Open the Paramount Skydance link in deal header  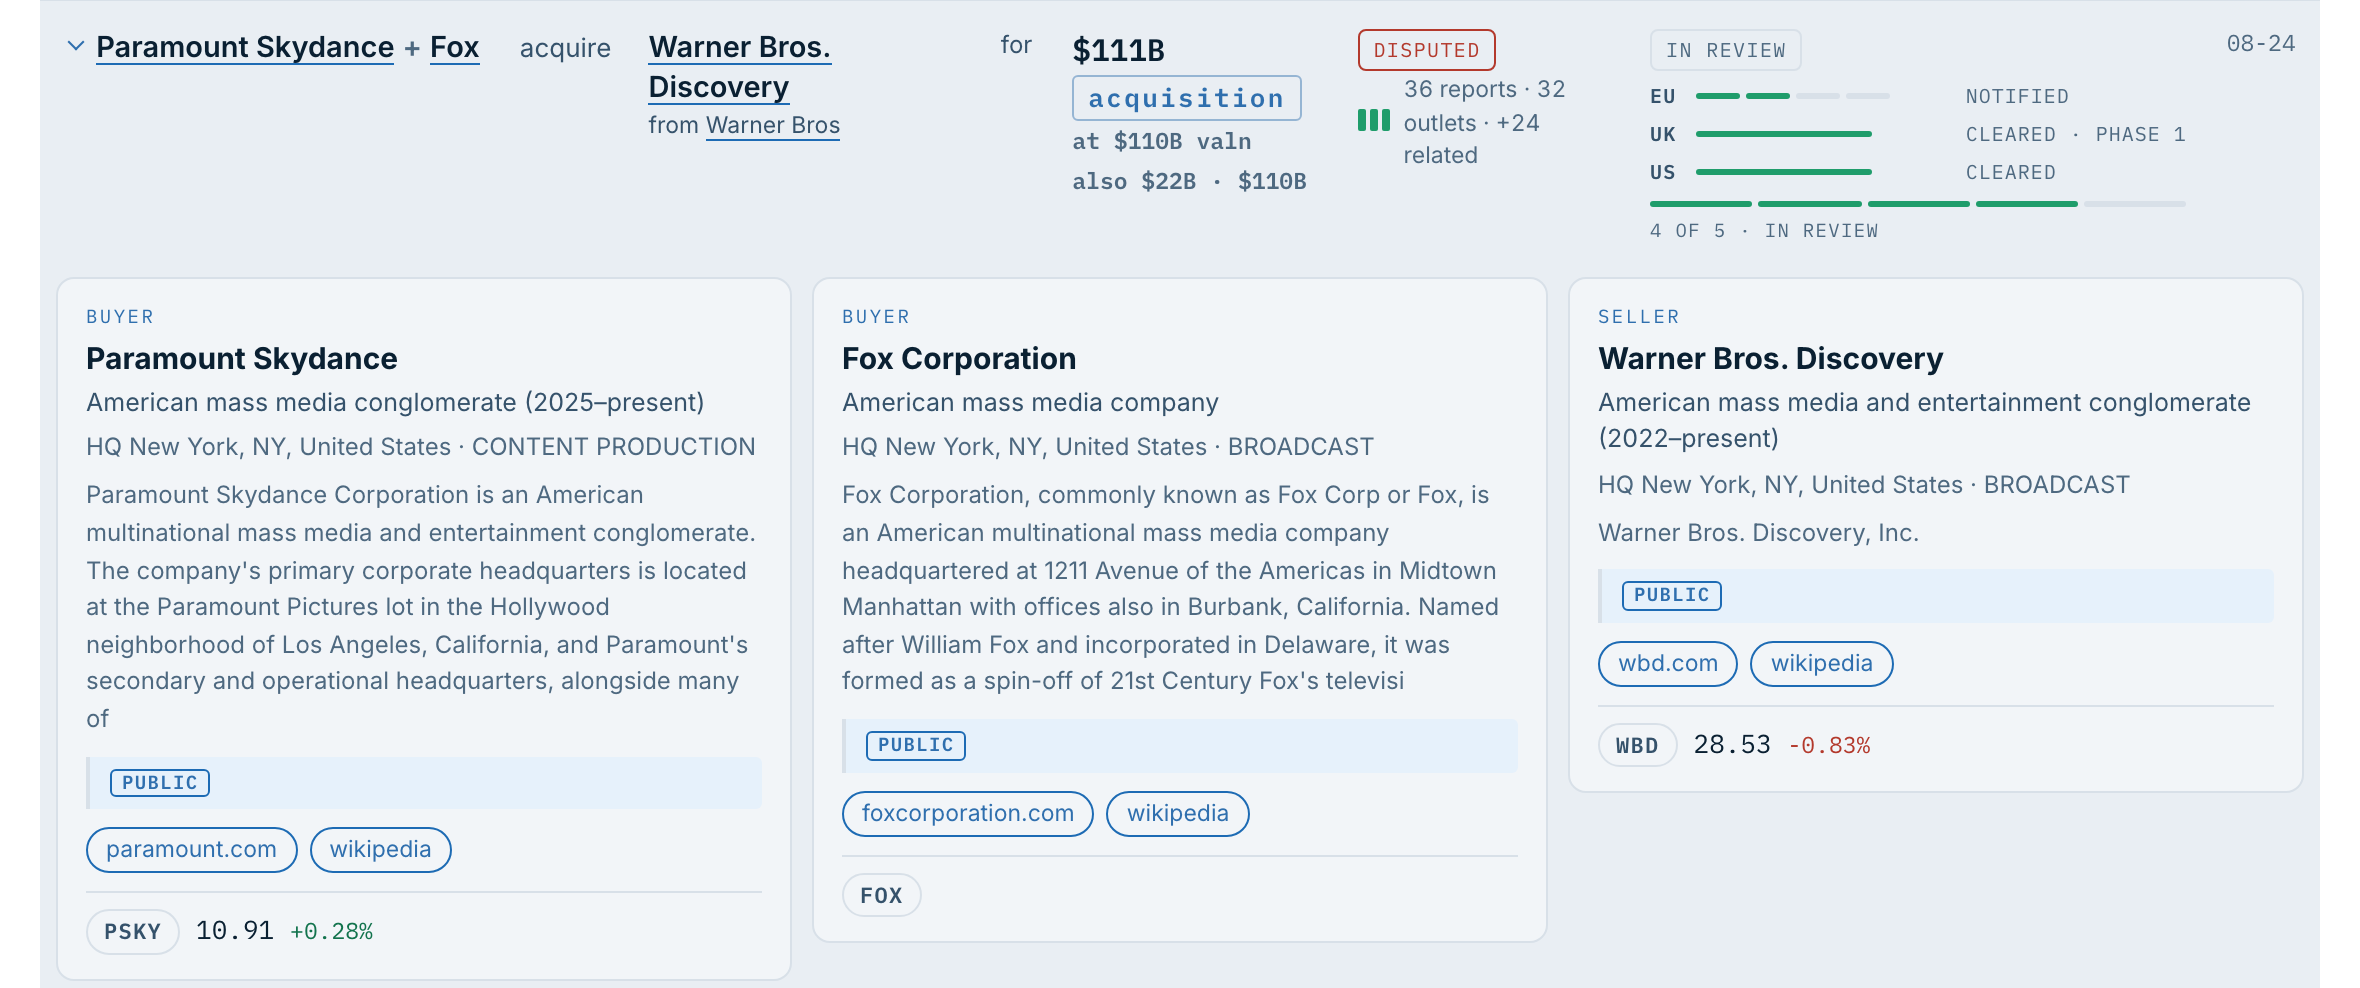245,47
